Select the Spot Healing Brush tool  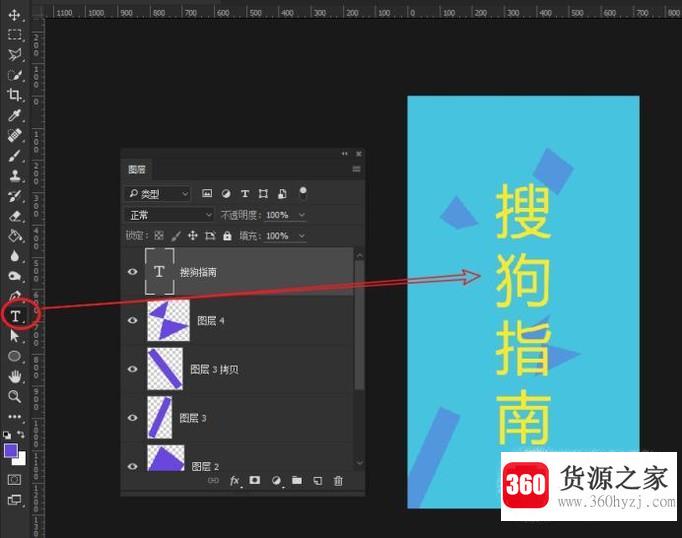pyautogui.click(x=14, y=135)
